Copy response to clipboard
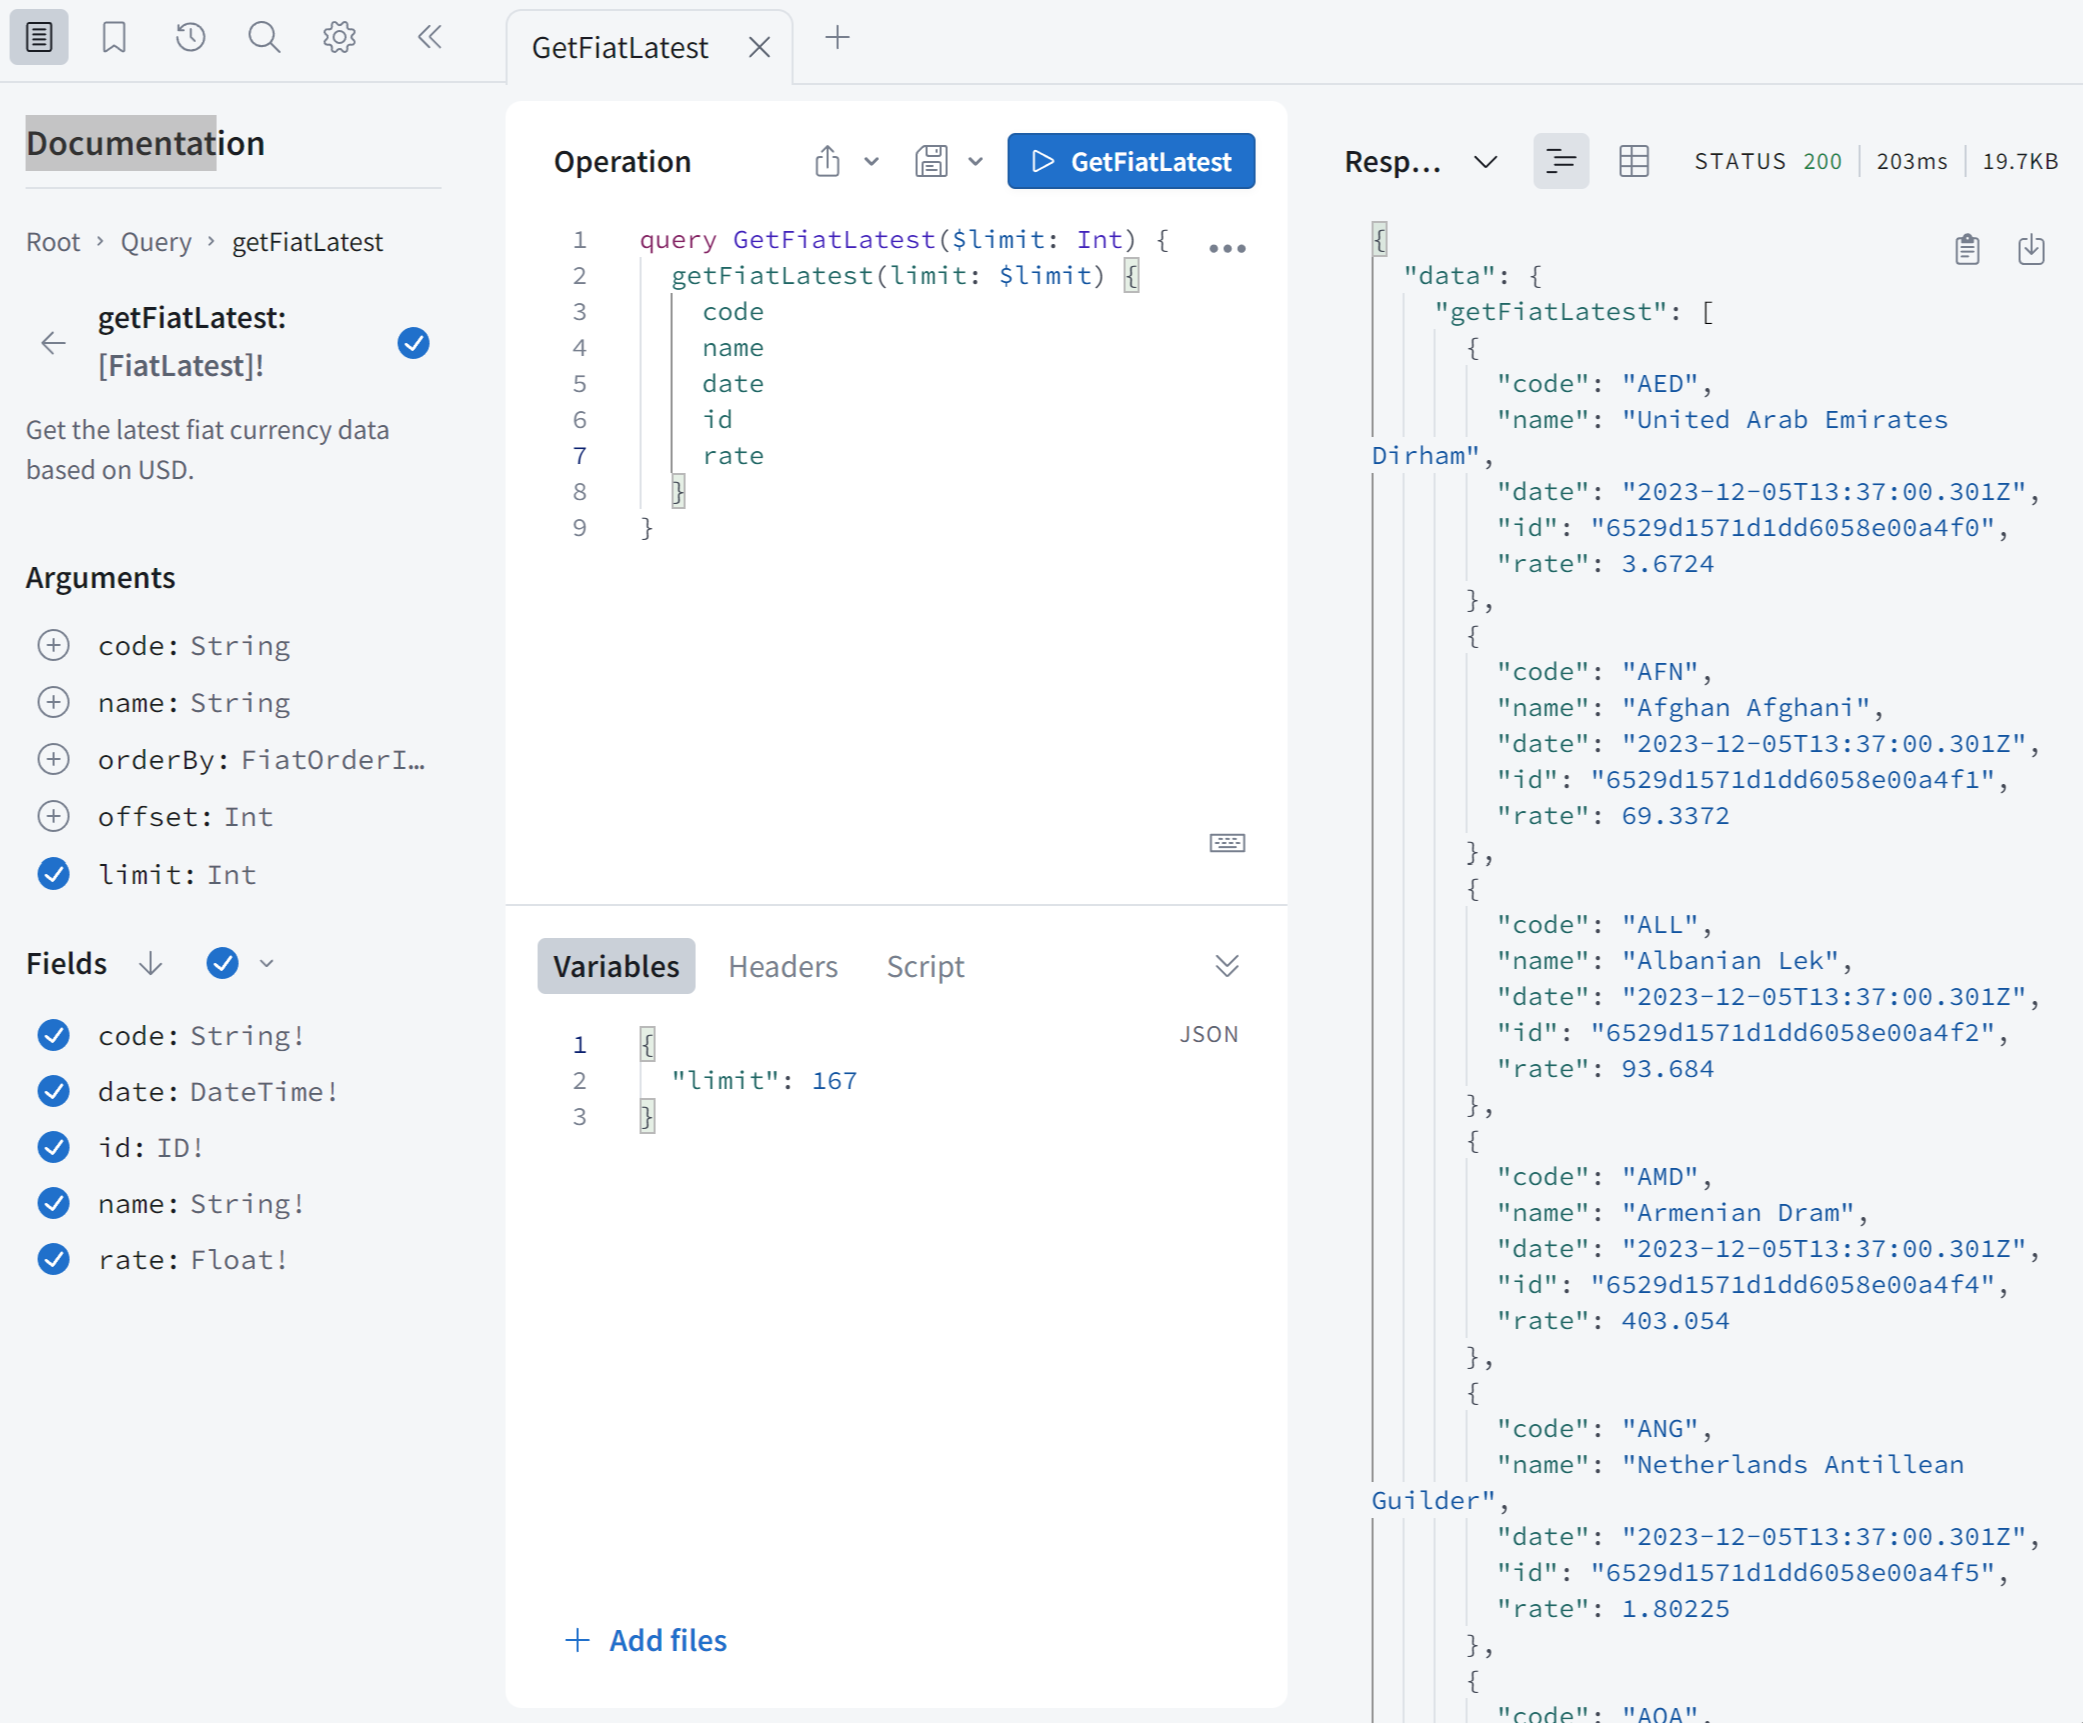 coord(1967,249)
